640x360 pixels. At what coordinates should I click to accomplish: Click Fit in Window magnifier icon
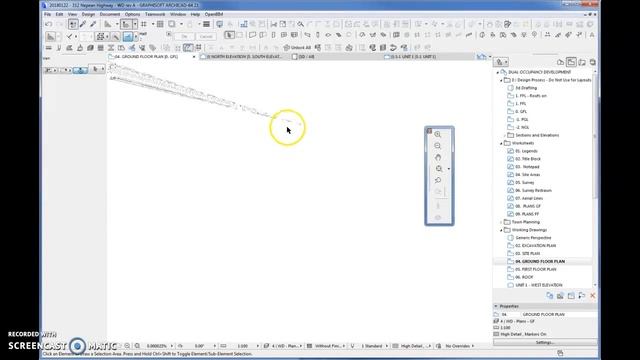click(x=439, y=169)
